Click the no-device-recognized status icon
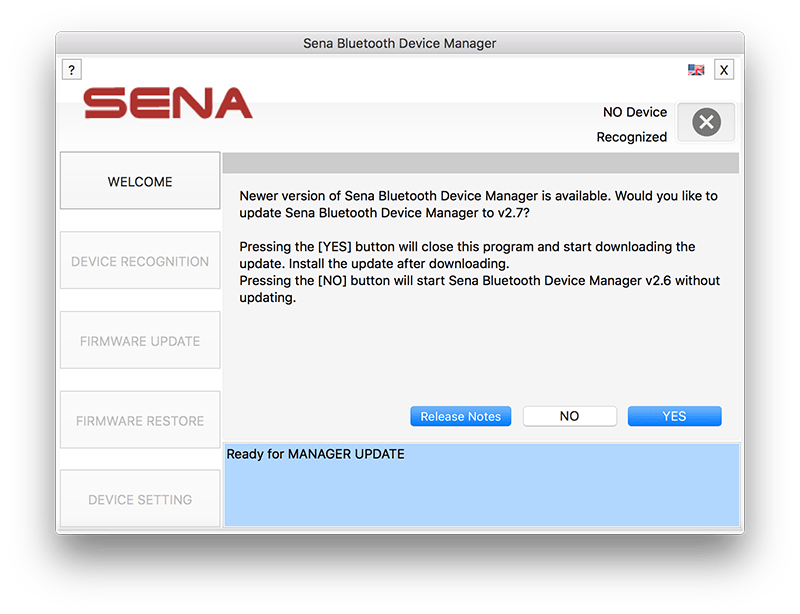This screenshot has height=614, width=800. [x=706, y=122]
